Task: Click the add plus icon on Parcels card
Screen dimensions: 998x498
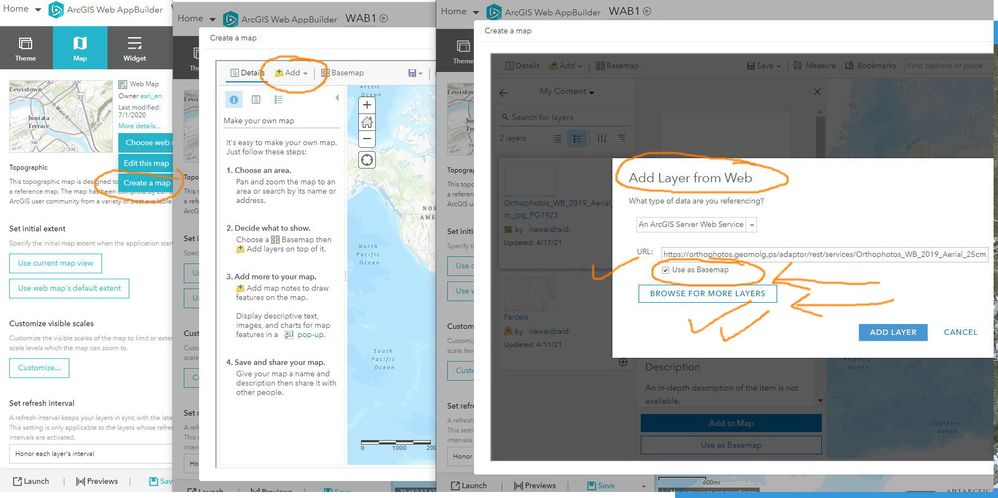Action: point(623,362)
